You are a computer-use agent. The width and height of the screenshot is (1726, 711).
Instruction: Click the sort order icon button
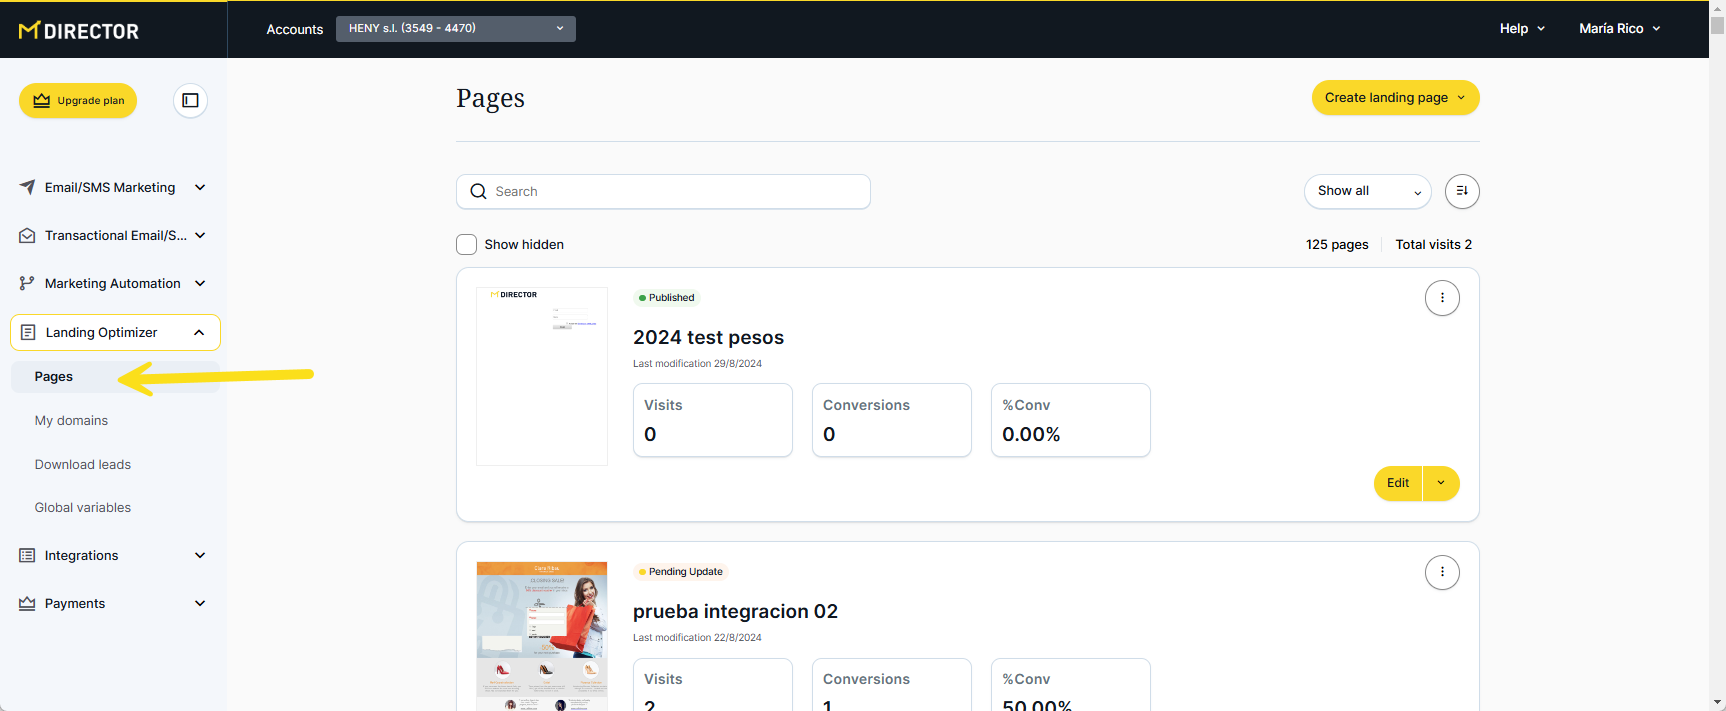coord(1461,191)
